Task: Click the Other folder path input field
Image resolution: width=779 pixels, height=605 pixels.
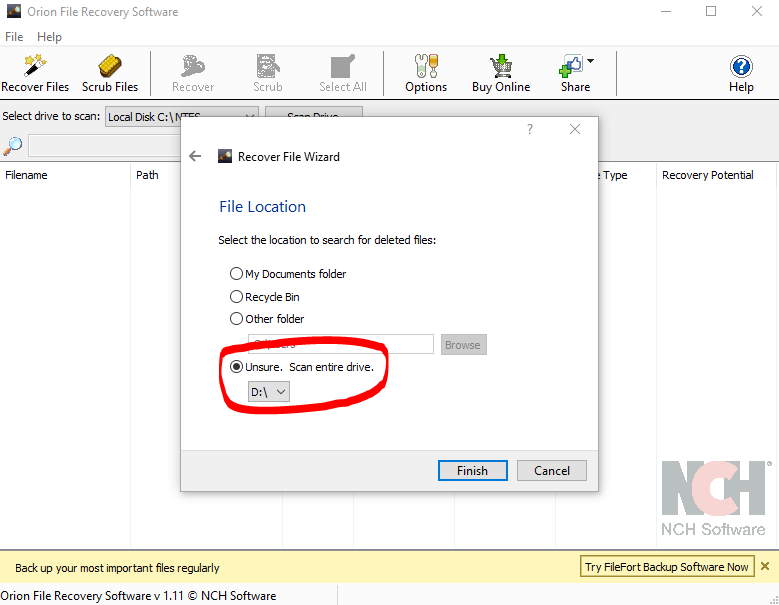Action: click(341, 344)
